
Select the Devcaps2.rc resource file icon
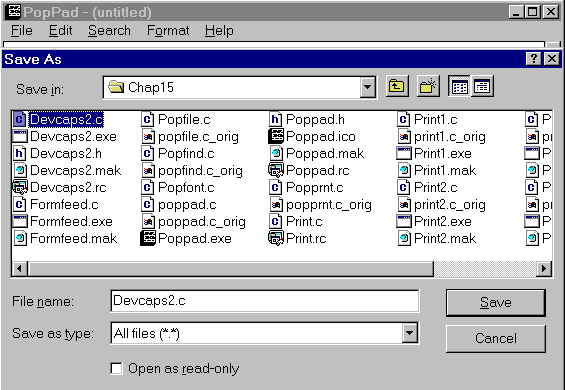[x=20, y=187]
